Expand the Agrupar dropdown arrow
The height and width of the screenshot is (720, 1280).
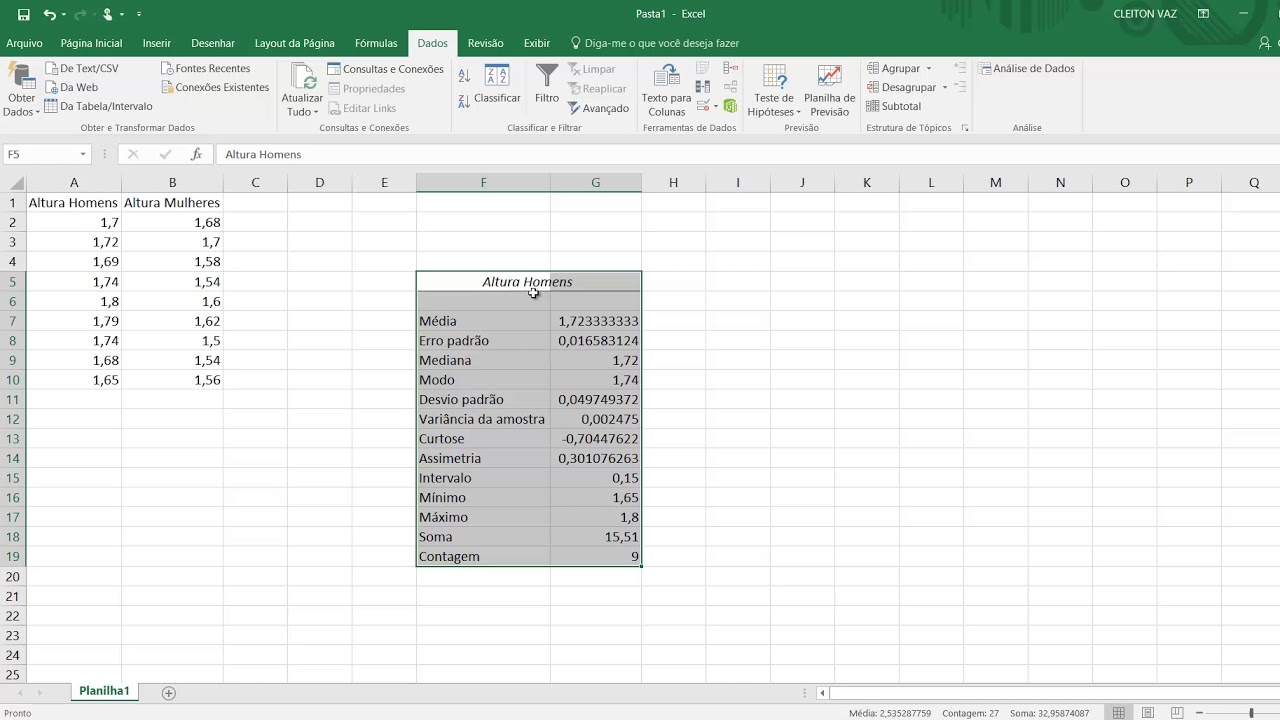pos(928,69)
